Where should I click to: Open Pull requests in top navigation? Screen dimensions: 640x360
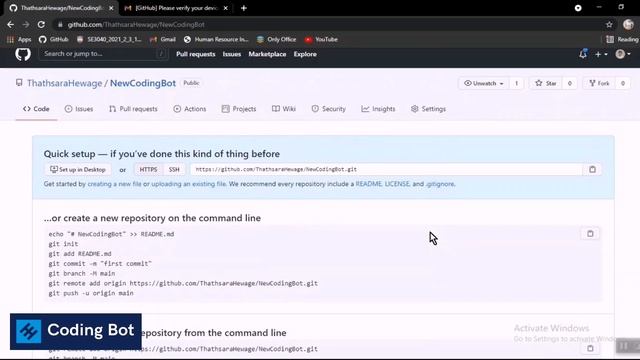196,54
